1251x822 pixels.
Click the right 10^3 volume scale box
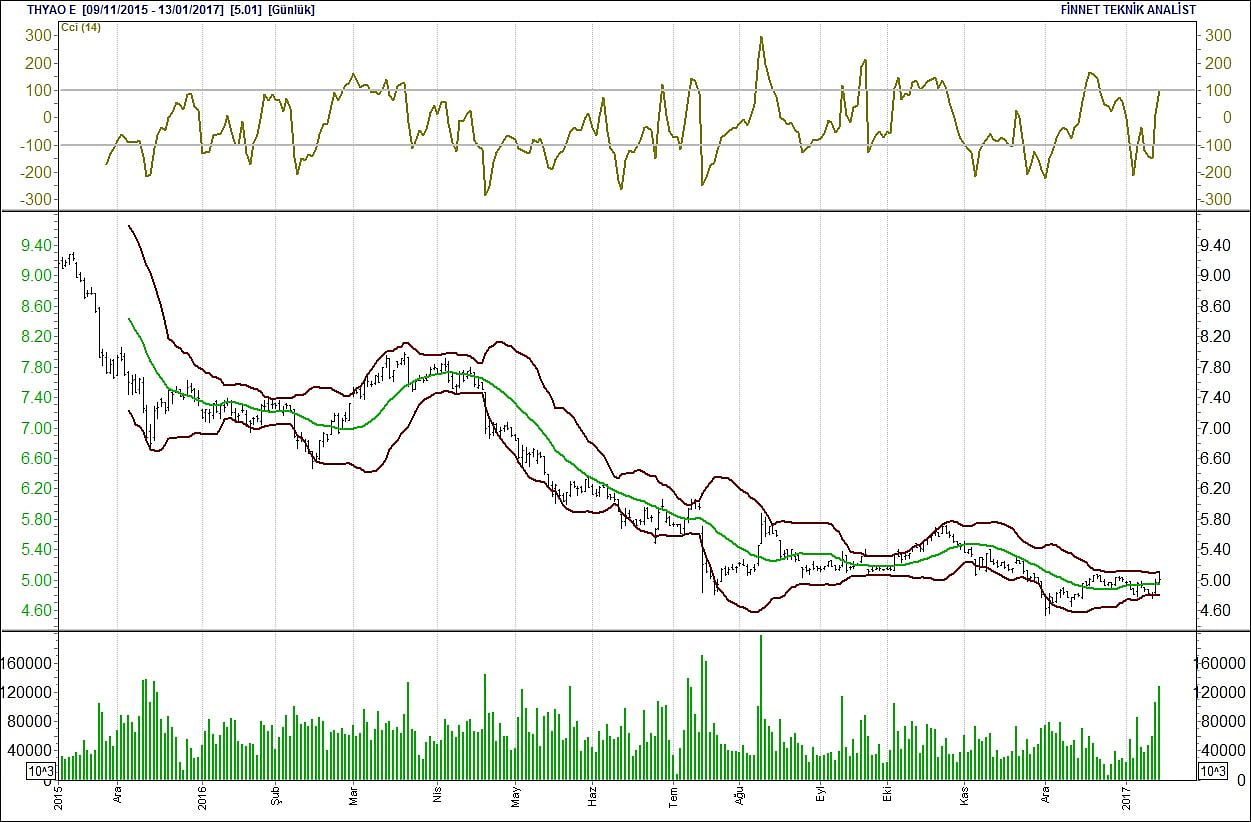pyautogui.click(x=1213, y=771)
